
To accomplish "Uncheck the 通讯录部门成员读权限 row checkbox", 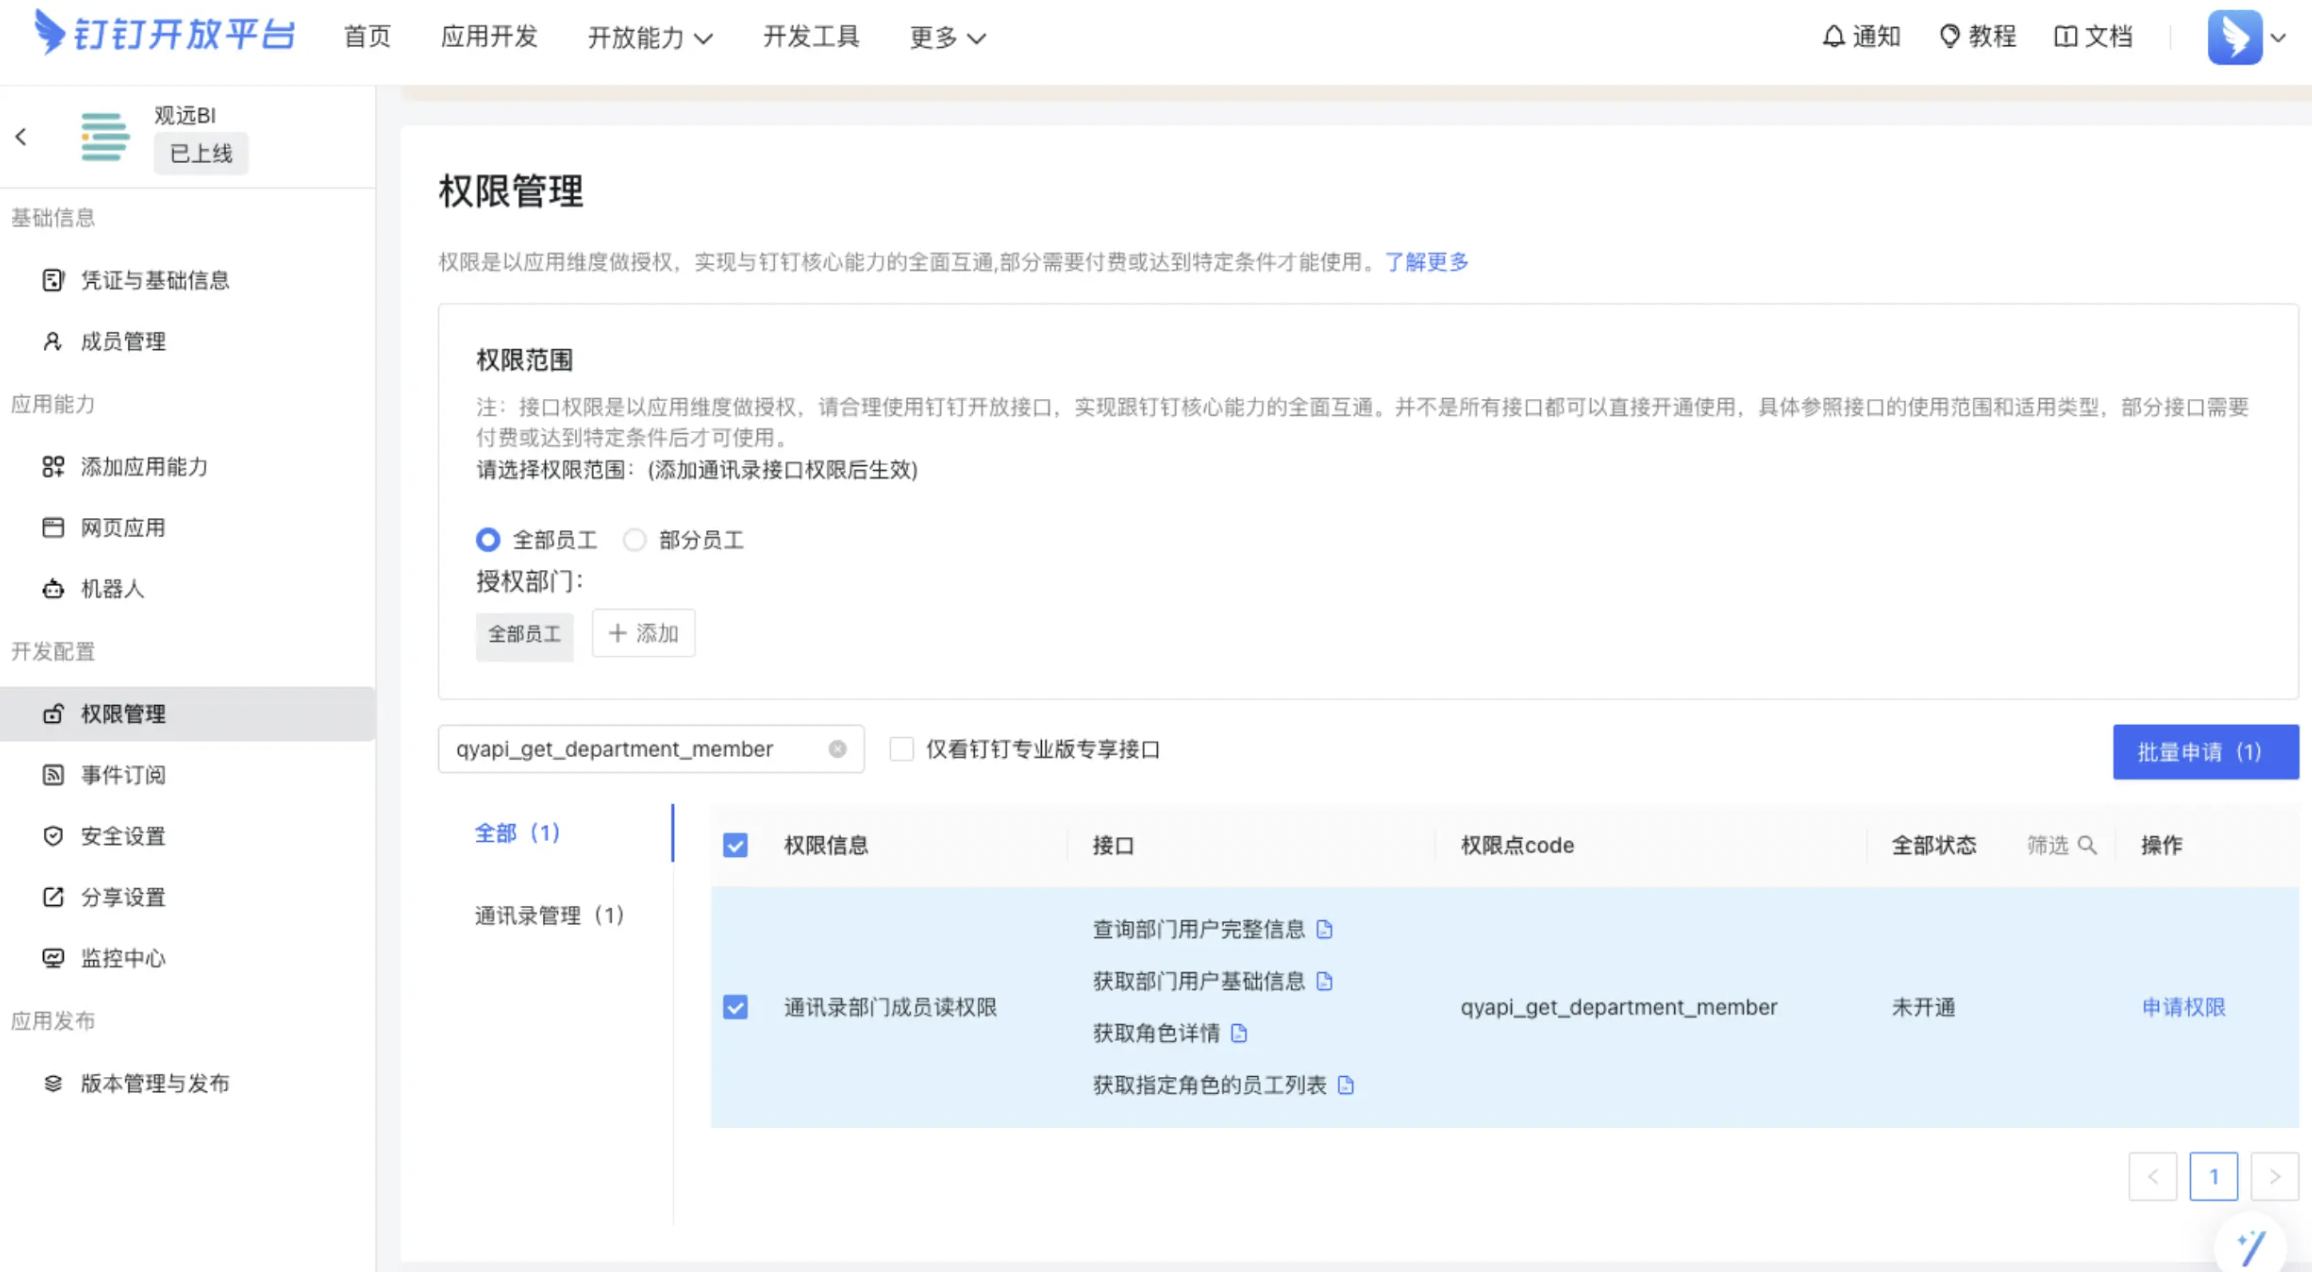I will coord(735,1007).
